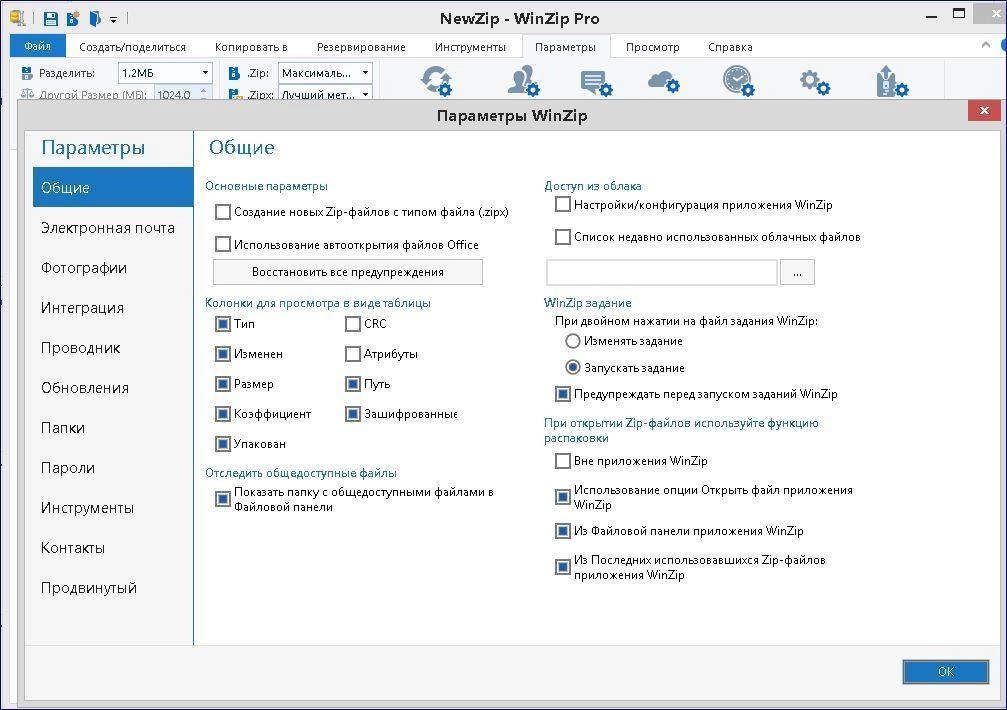Click the OK button
This screenshot has width=1007, height=710.
pos(945,671)
